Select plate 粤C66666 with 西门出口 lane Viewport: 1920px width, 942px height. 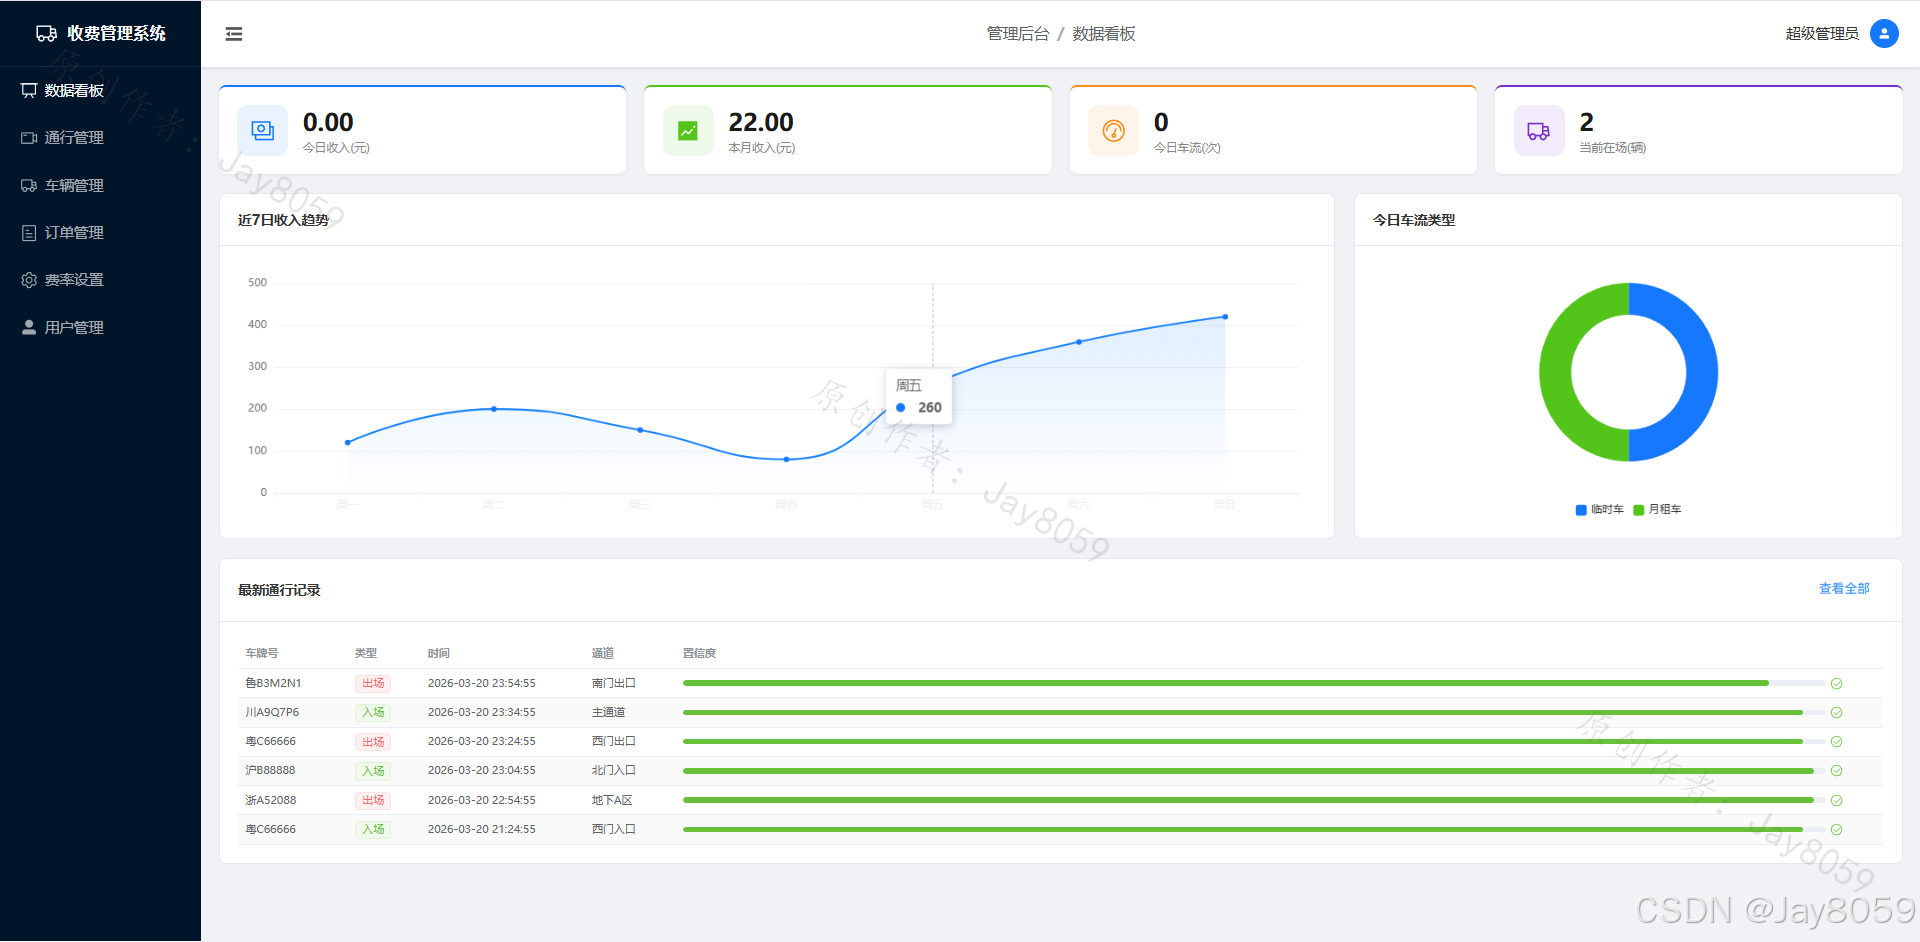(x=271, y=742)
